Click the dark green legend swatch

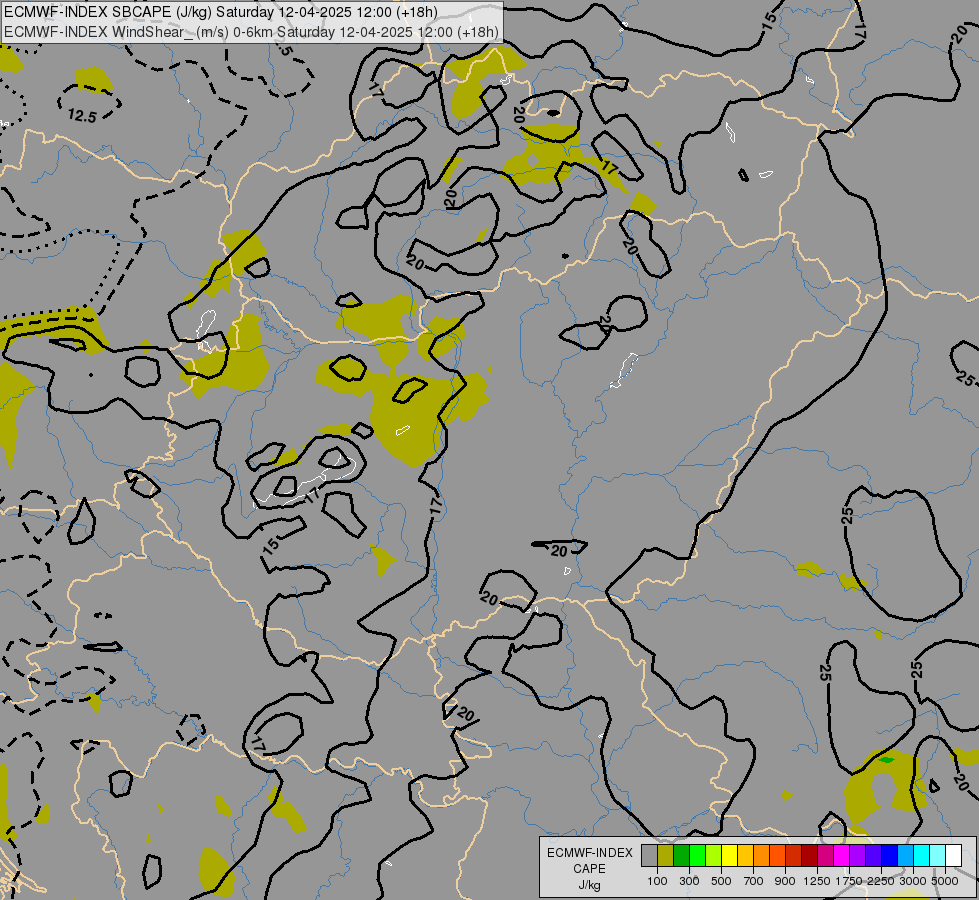[682, 855]
